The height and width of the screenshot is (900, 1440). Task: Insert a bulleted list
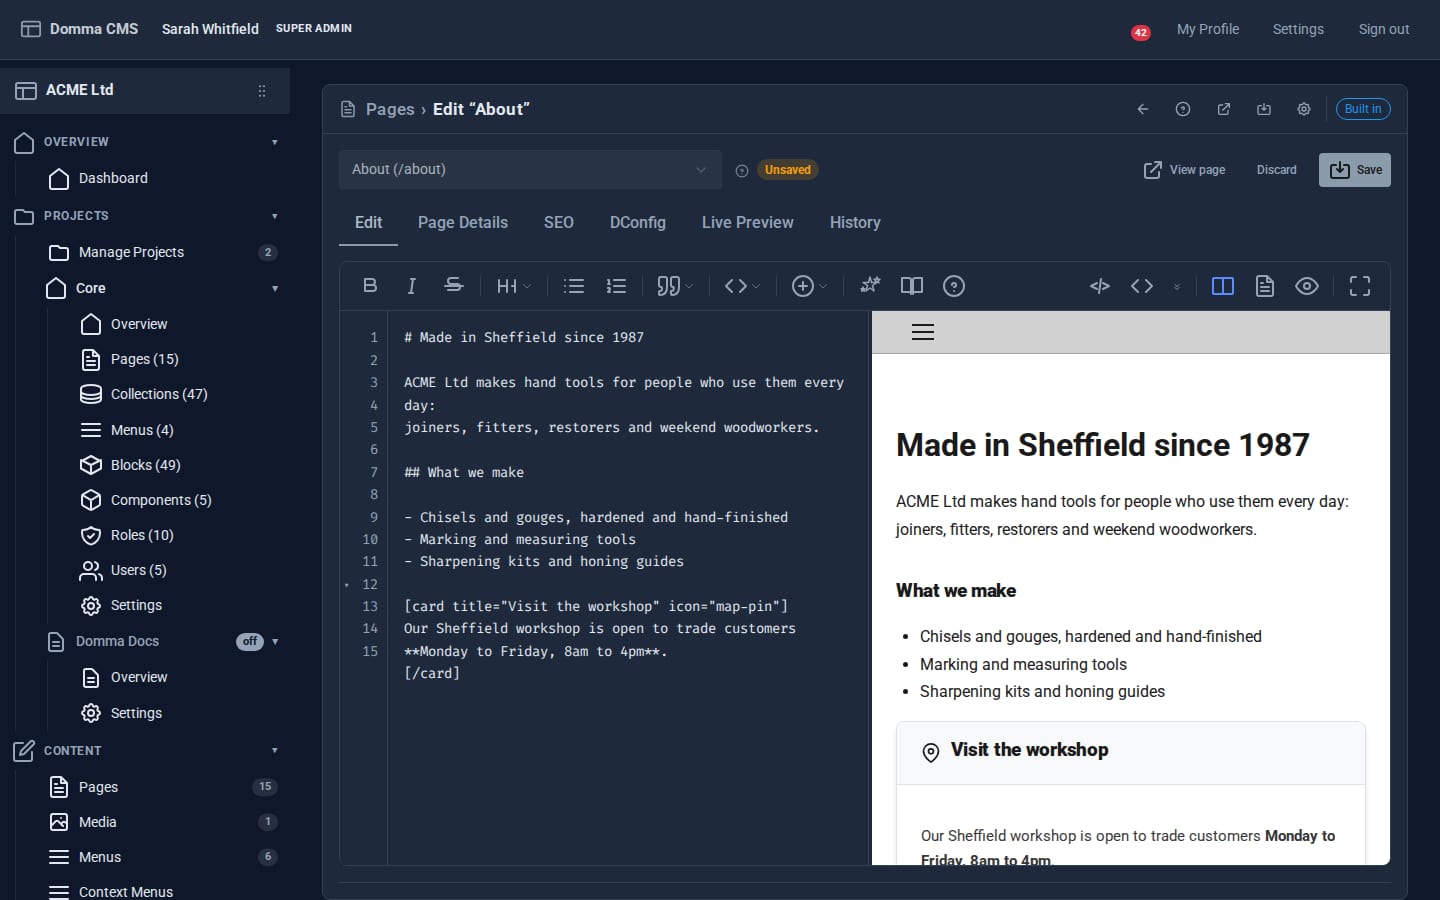click(x=574, y=286)
